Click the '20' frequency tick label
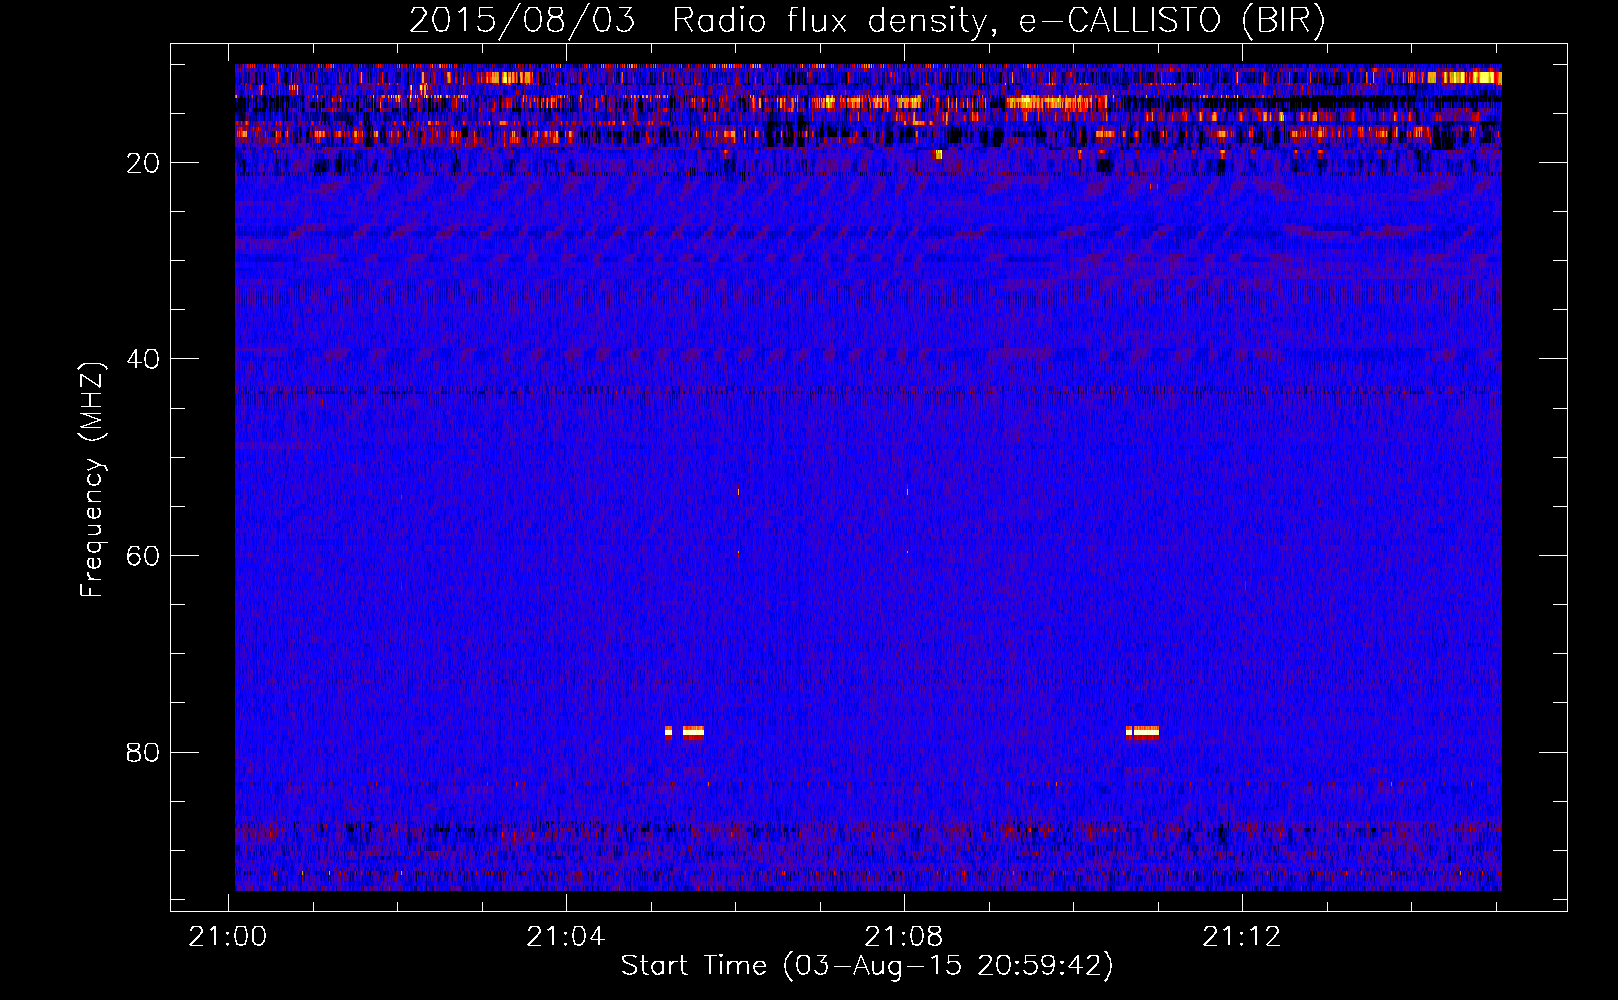 (143, 163)
